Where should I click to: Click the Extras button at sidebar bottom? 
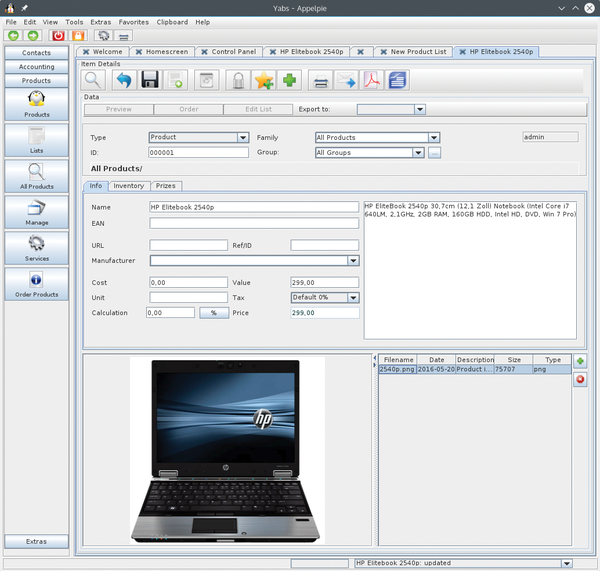point(37,542)
